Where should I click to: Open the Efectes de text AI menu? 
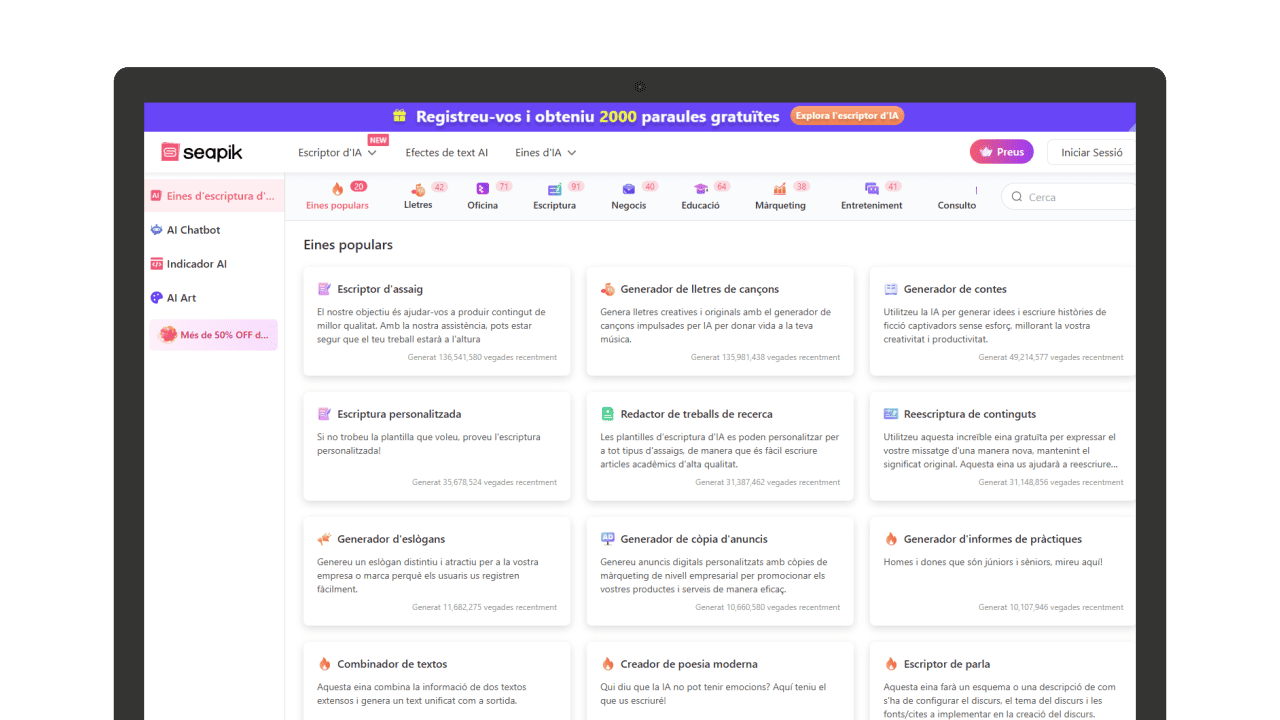tap(447, 152)
